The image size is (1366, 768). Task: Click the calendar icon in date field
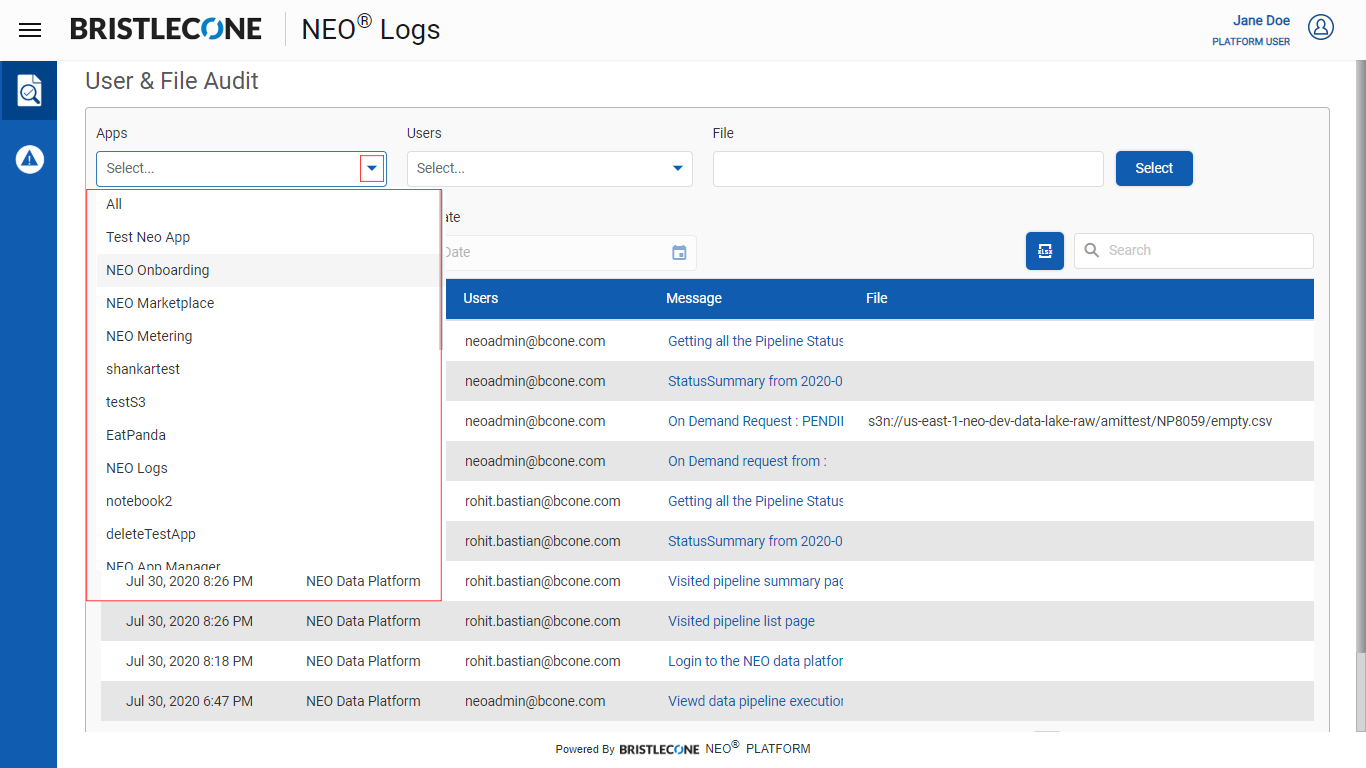(x=679, y=253)
